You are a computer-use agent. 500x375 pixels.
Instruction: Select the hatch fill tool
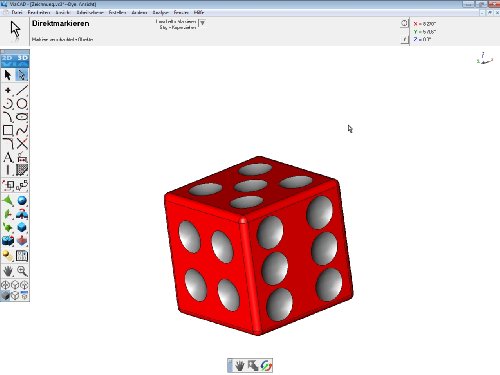point(22,170)
